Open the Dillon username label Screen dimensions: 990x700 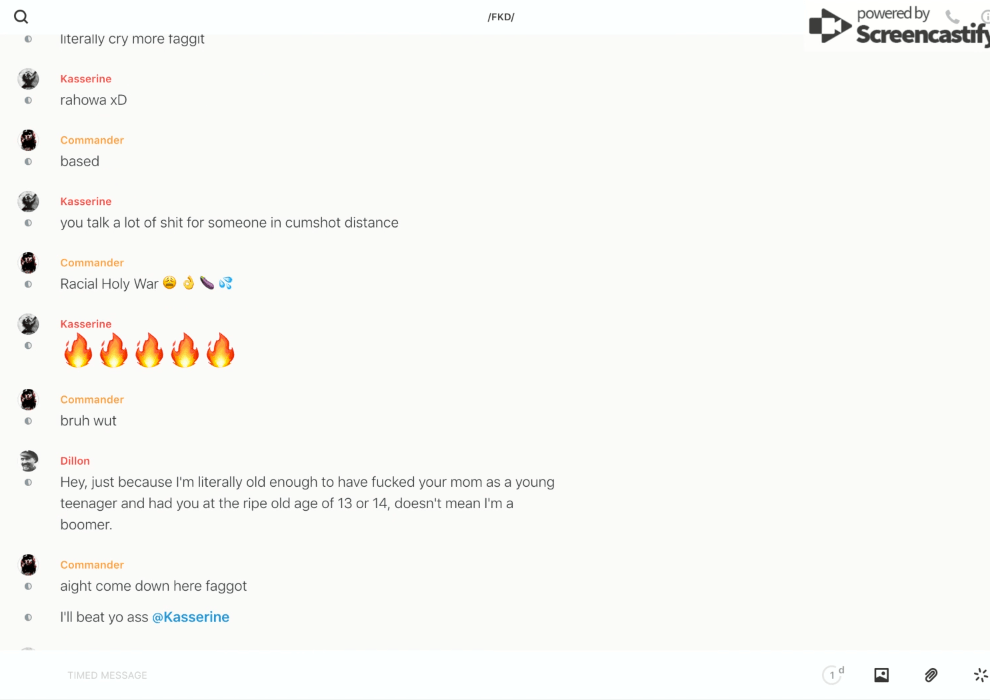click(x=75, y=461)
